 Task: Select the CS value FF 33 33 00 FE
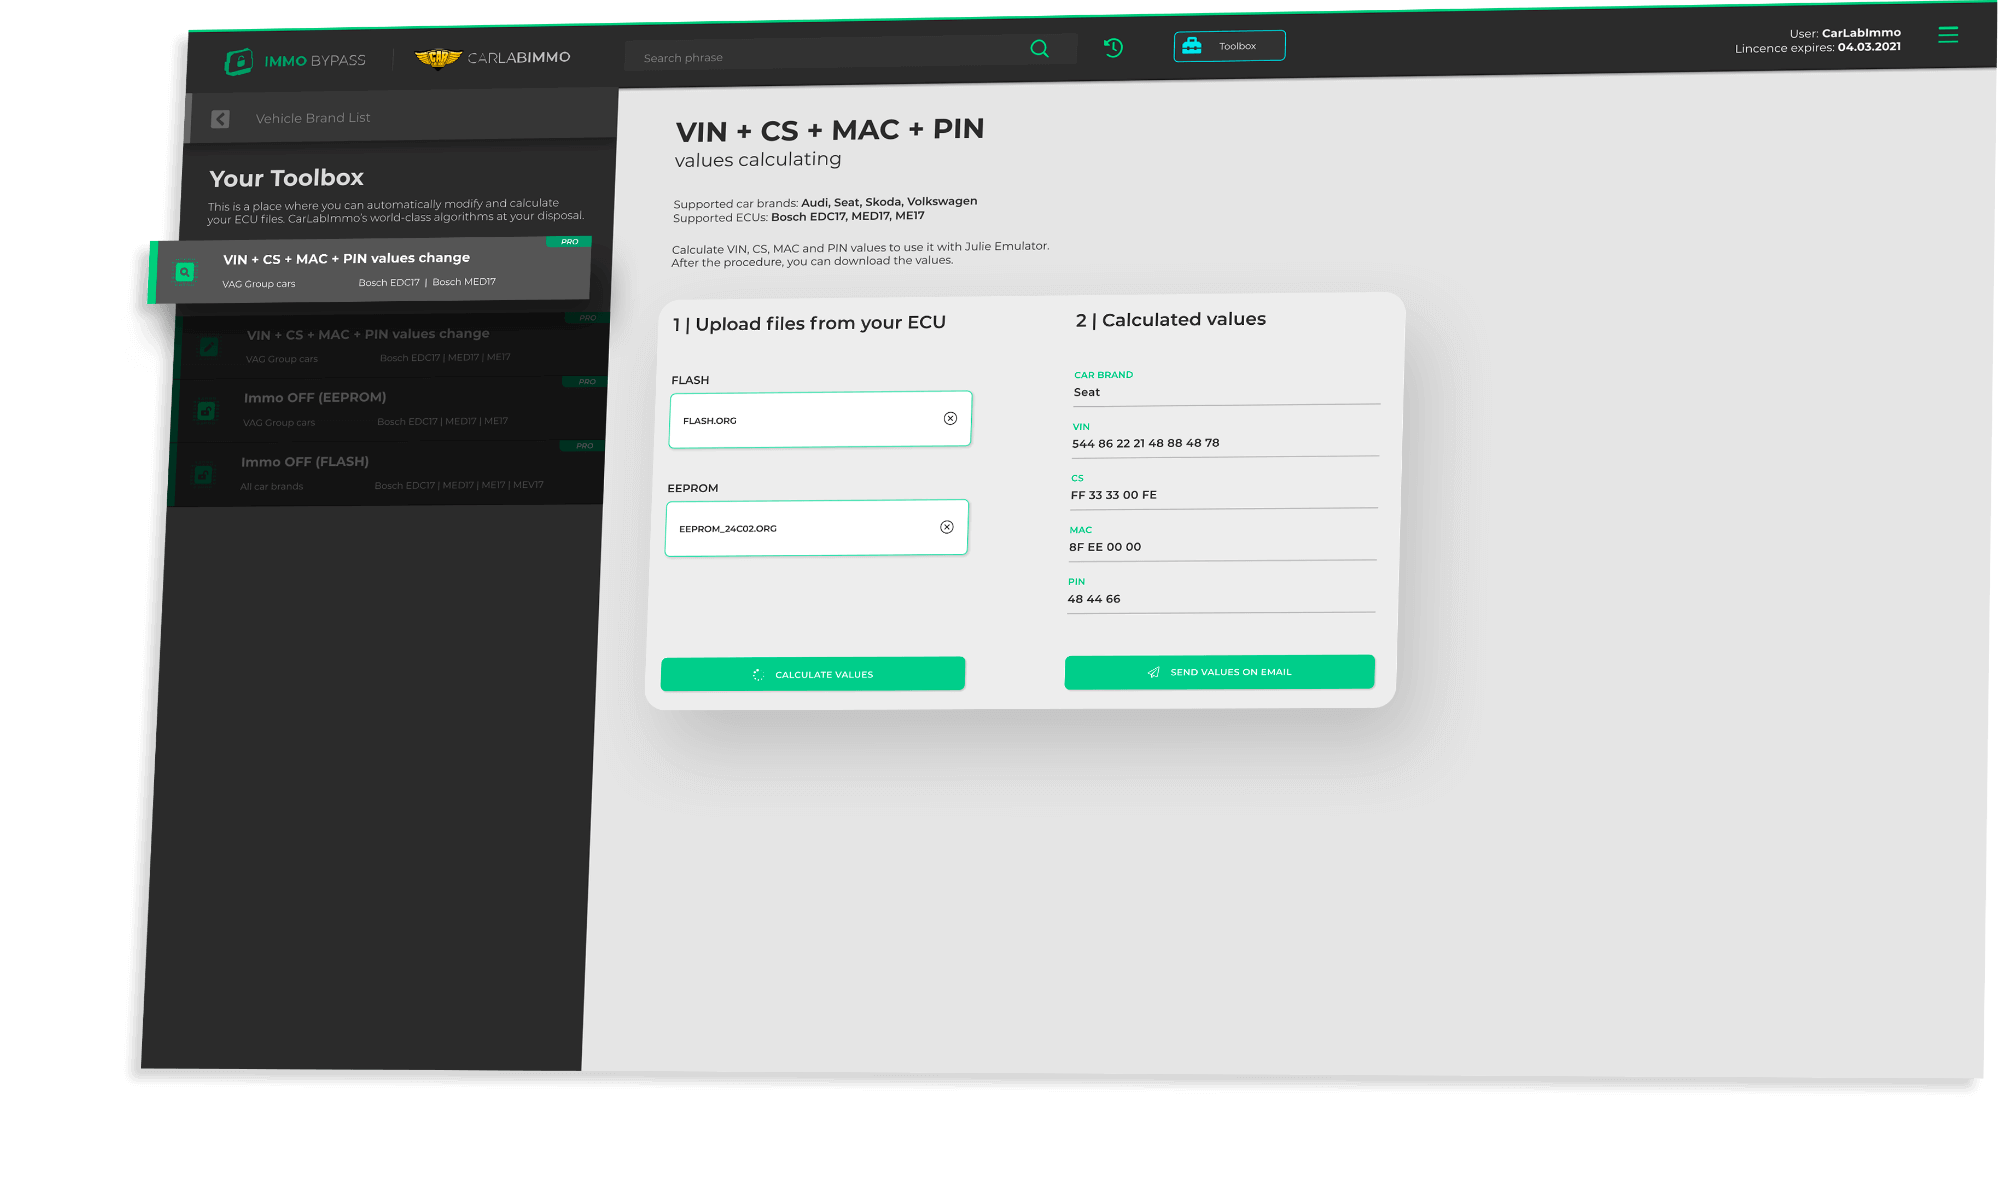click(x=1114, y=495)
